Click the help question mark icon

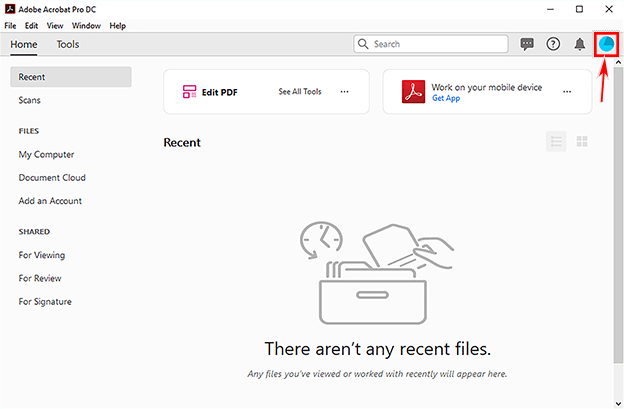[553, 44]
